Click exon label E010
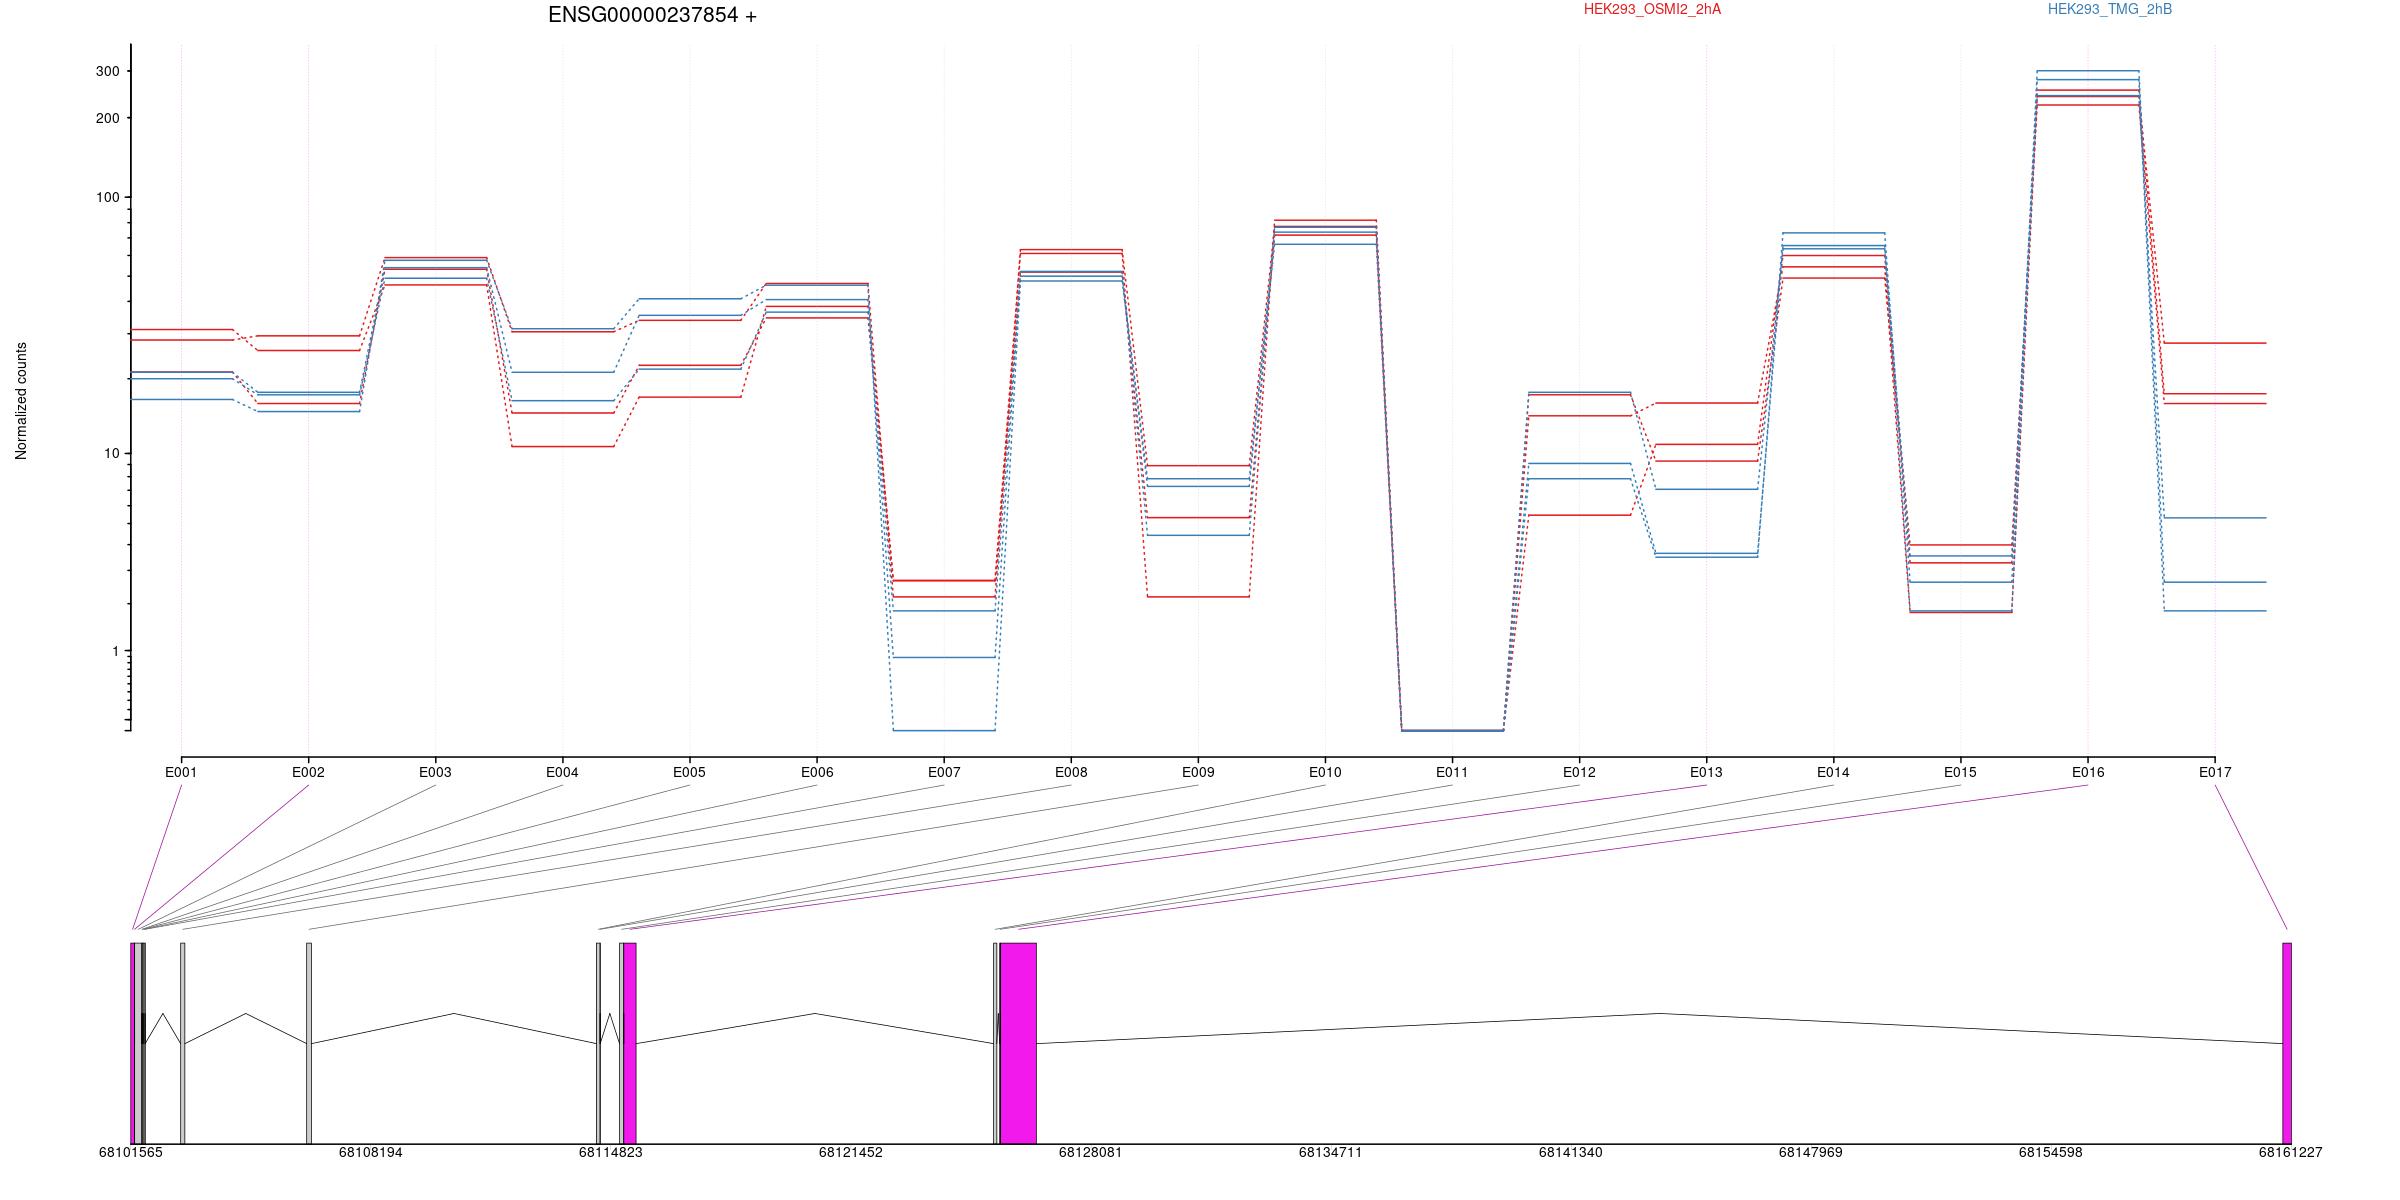This screenshot has width=2400, height=1200. [1325, 772]
